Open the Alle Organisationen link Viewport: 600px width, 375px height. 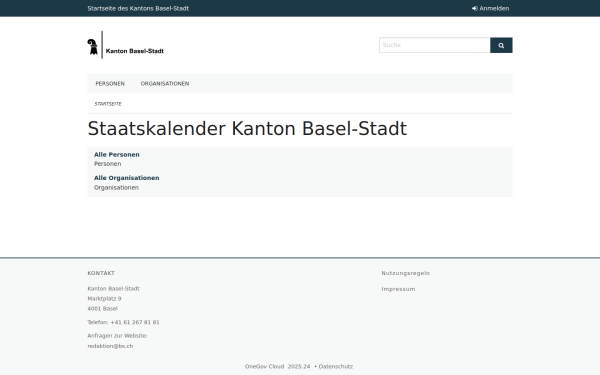tap(127, 178)
